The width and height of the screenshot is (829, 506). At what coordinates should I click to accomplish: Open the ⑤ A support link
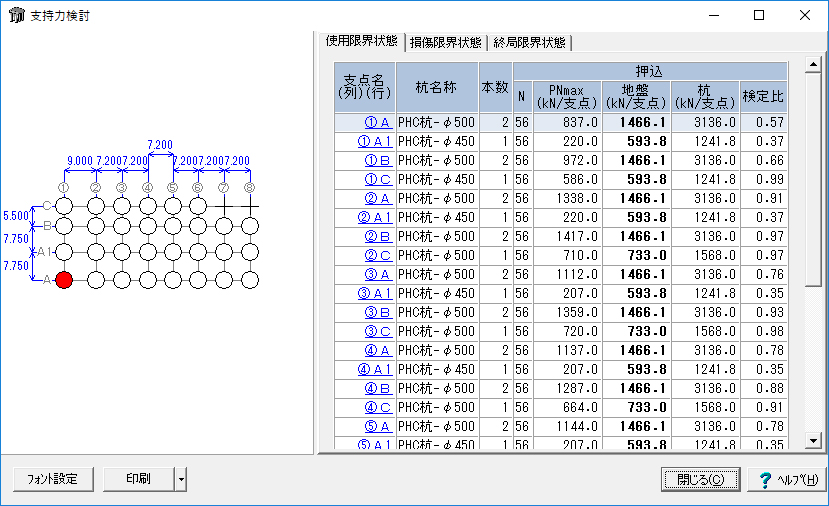[378, 427]
